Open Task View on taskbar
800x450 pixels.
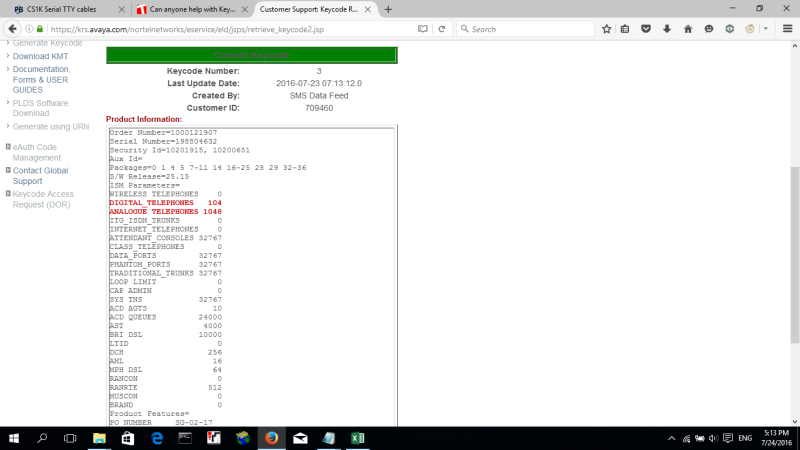(x=70, y=438)
